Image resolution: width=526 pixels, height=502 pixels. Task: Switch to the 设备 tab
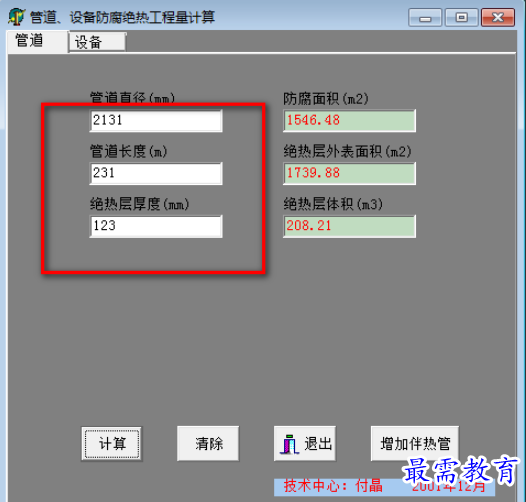point(97,42)
